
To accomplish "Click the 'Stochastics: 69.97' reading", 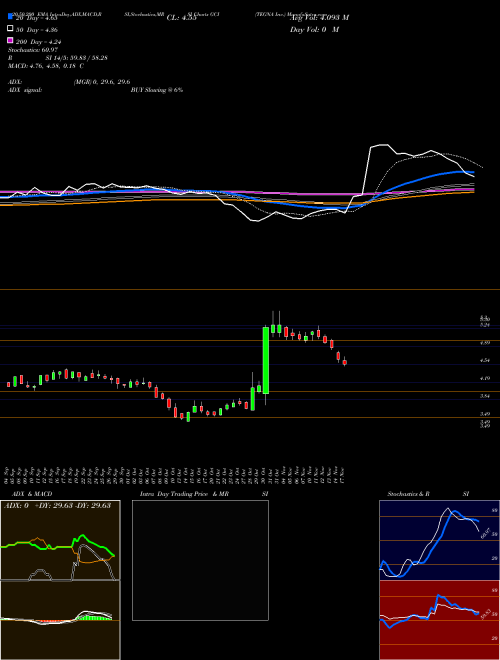I will coord(33,50).
